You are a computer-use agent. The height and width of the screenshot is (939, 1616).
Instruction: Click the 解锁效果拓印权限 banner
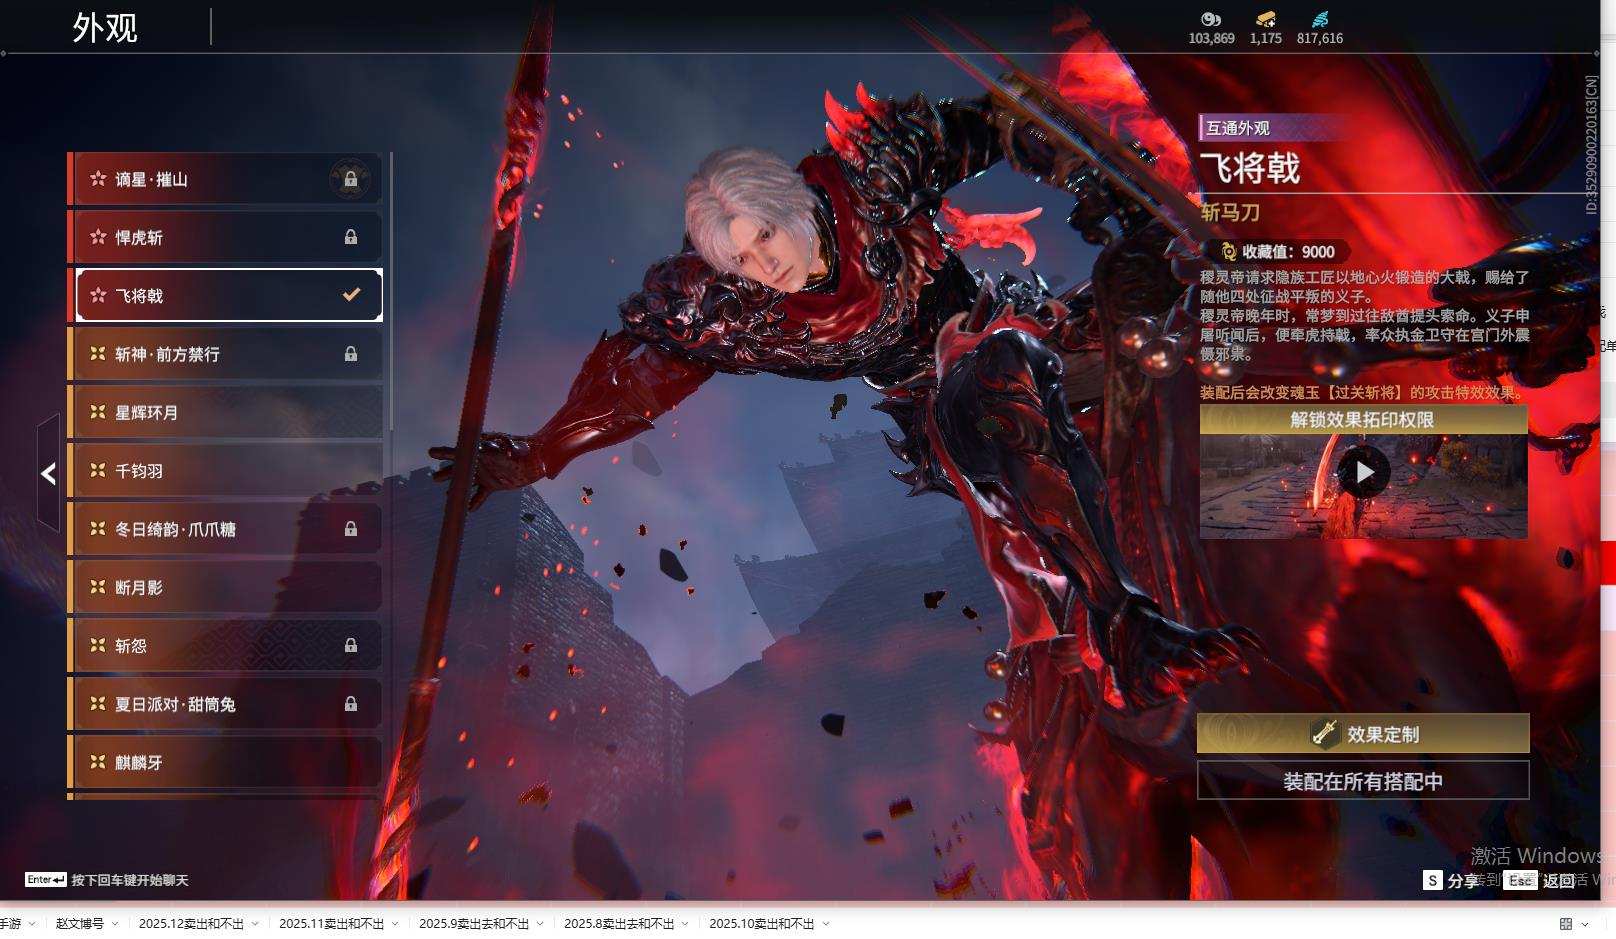click(x=1364, y=420)
